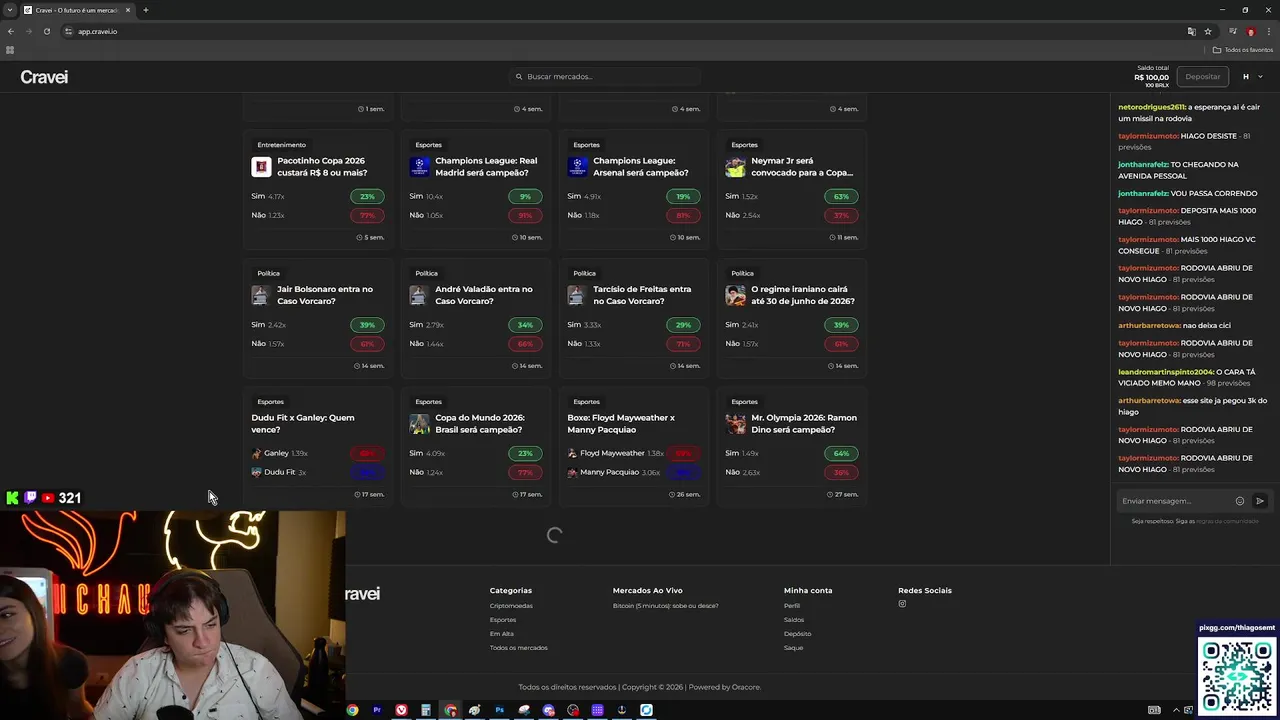
Task: Open the apps grid icon in bookmarks bar
Action: [10, 50]
